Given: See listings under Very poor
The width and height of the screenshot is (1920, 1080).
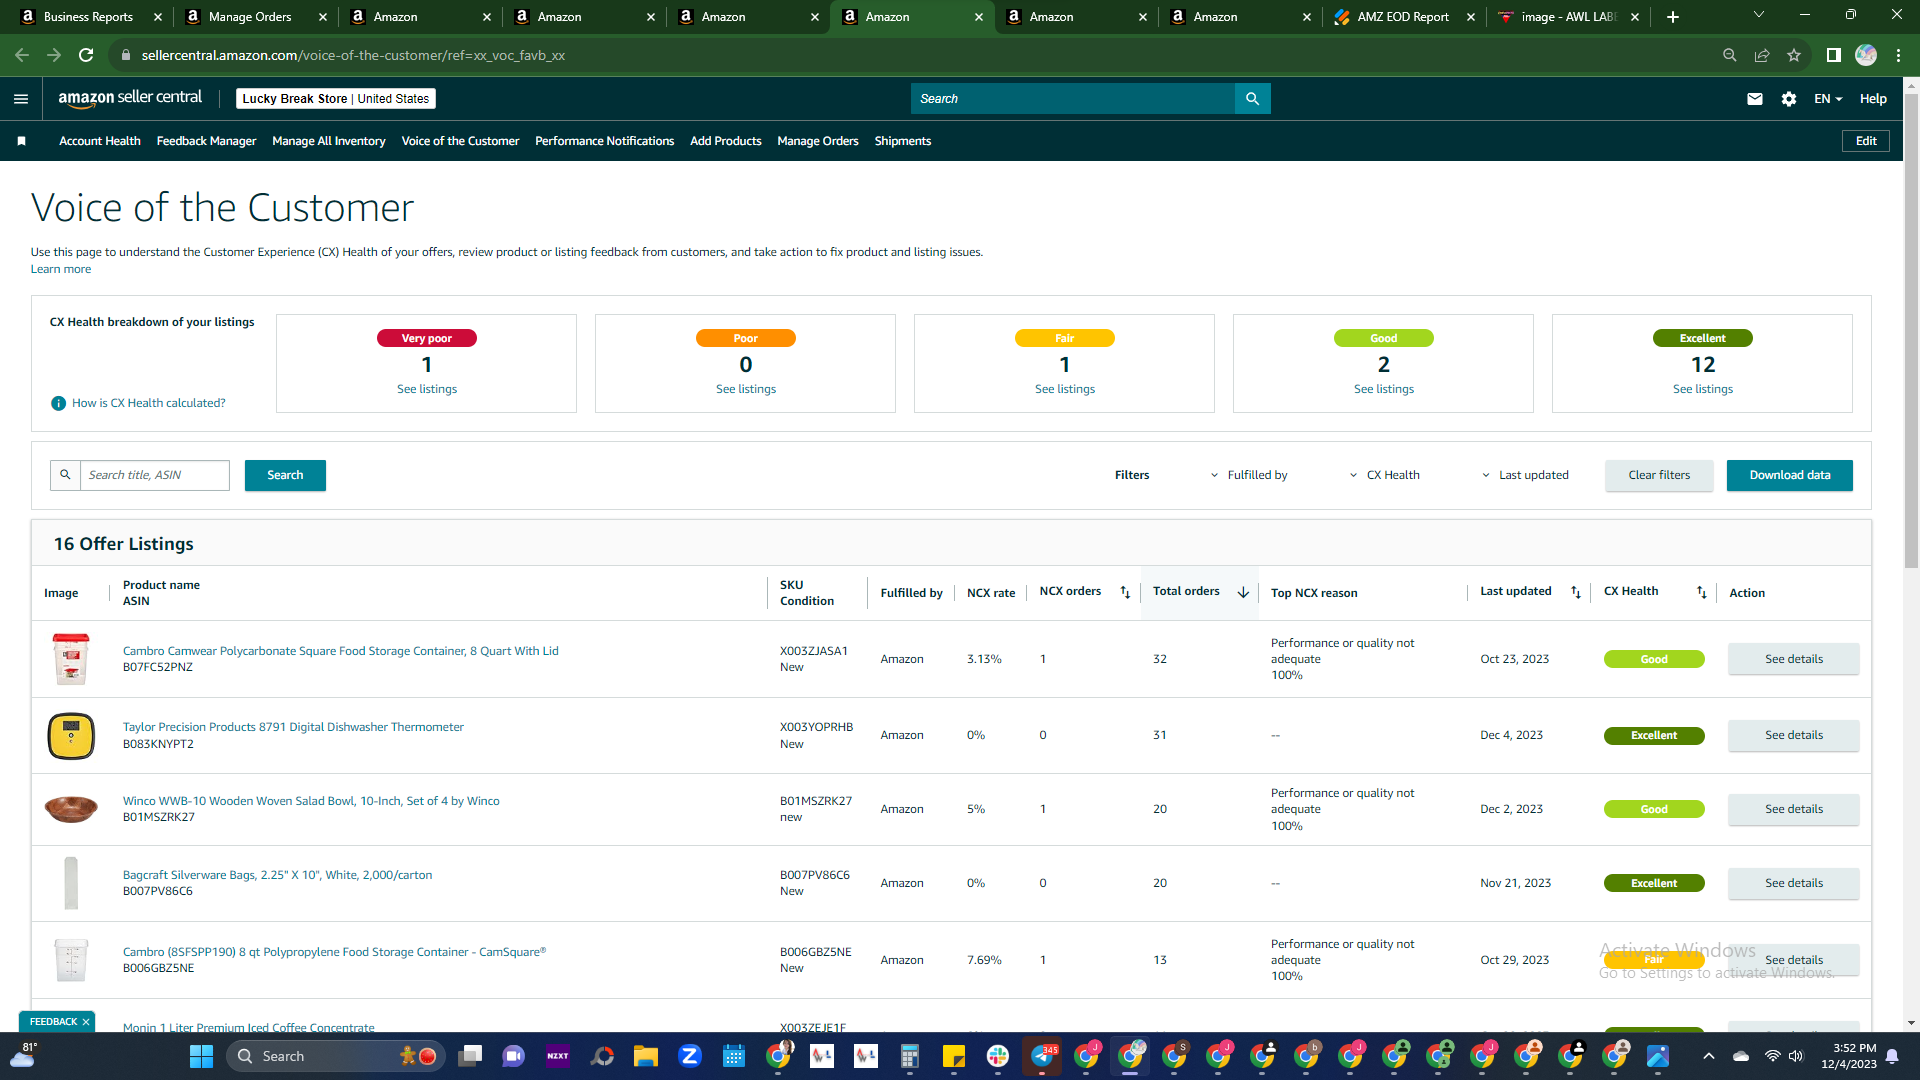Looking at the screenshot, I should coord(427,389).
